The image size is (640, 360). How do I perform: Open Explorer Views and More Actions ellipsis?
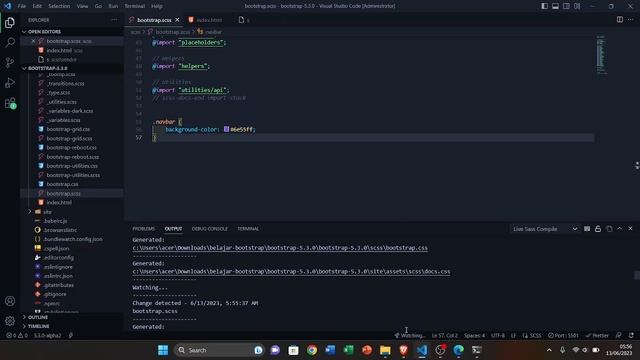(x=114, y=20)
